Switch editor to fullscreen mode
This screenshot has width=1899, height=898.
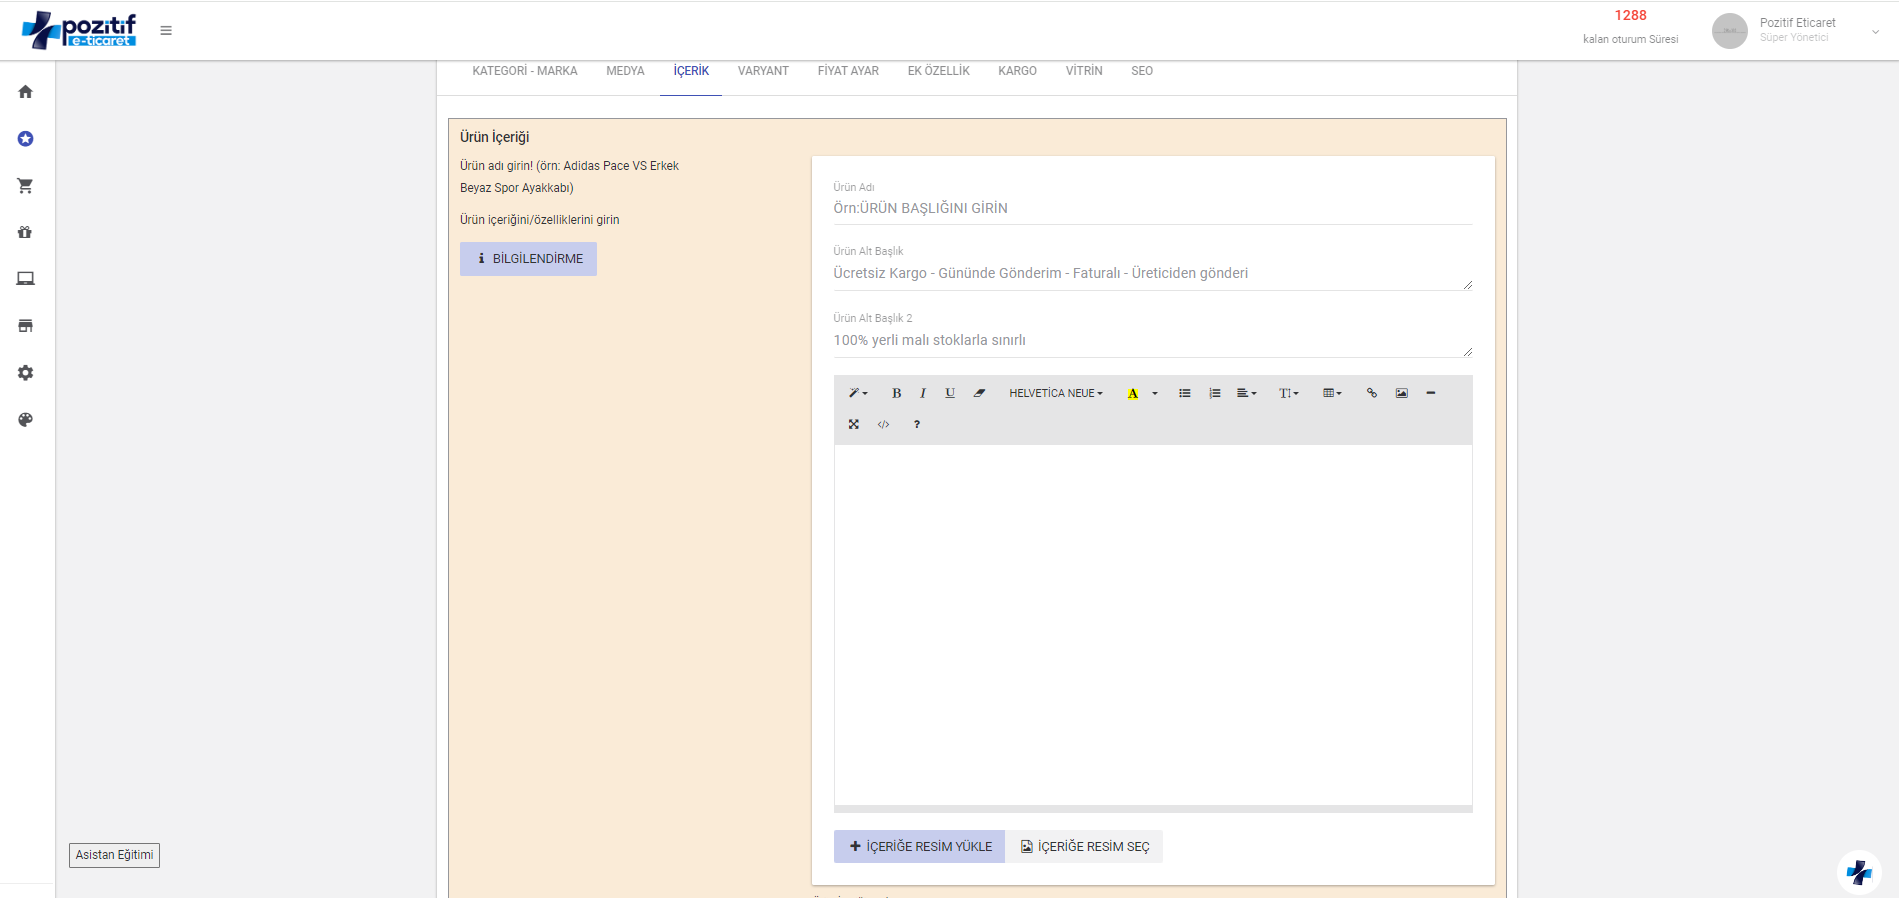click(854, 425)
